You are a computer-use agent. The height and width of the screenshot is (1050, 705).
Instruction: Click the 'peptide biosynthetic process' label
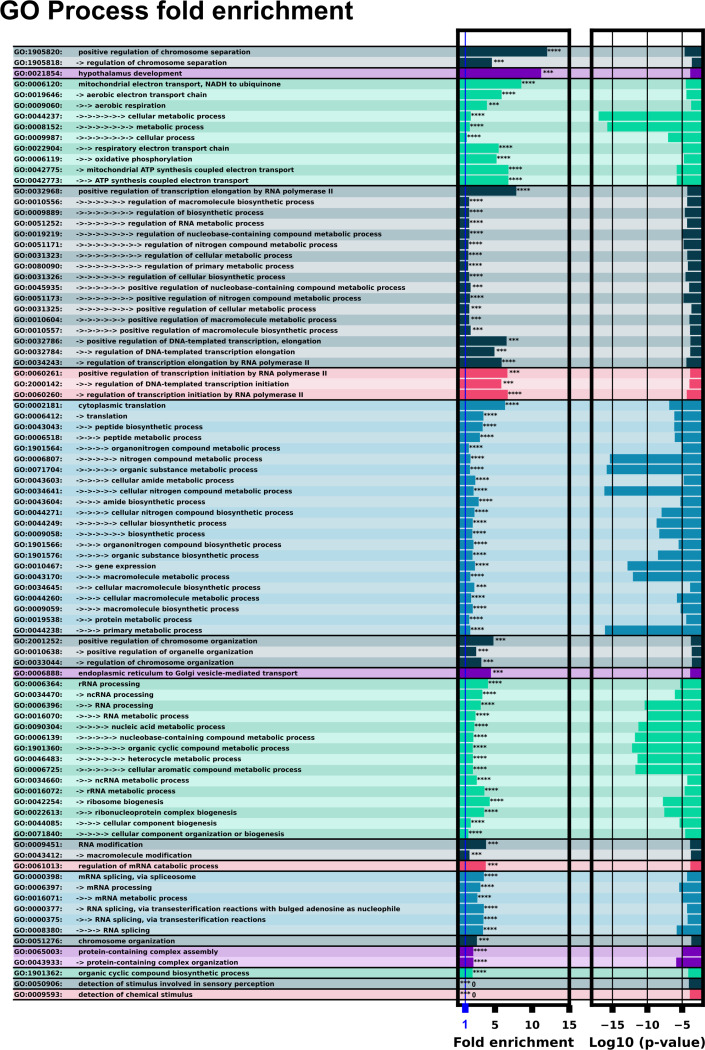coord(148,427)
